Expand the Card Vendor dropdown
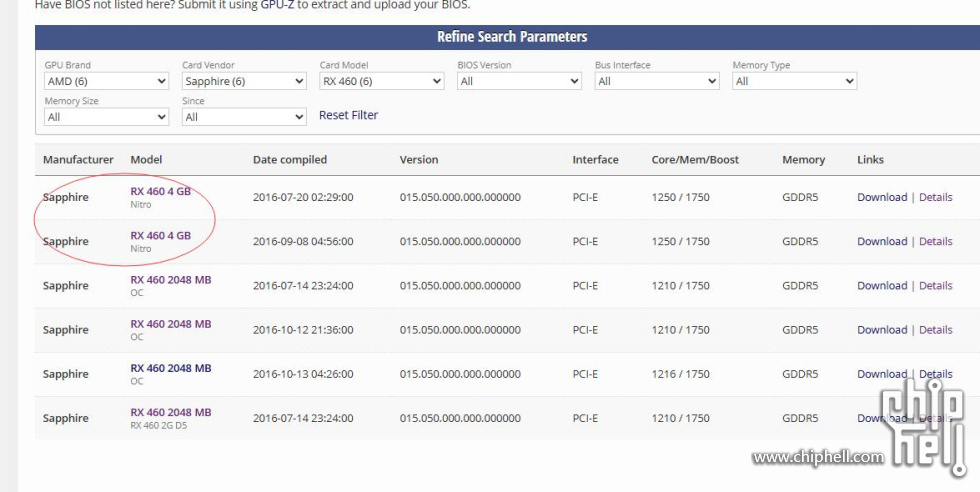The width and height of the screenshot is (980, 492). 243,82
